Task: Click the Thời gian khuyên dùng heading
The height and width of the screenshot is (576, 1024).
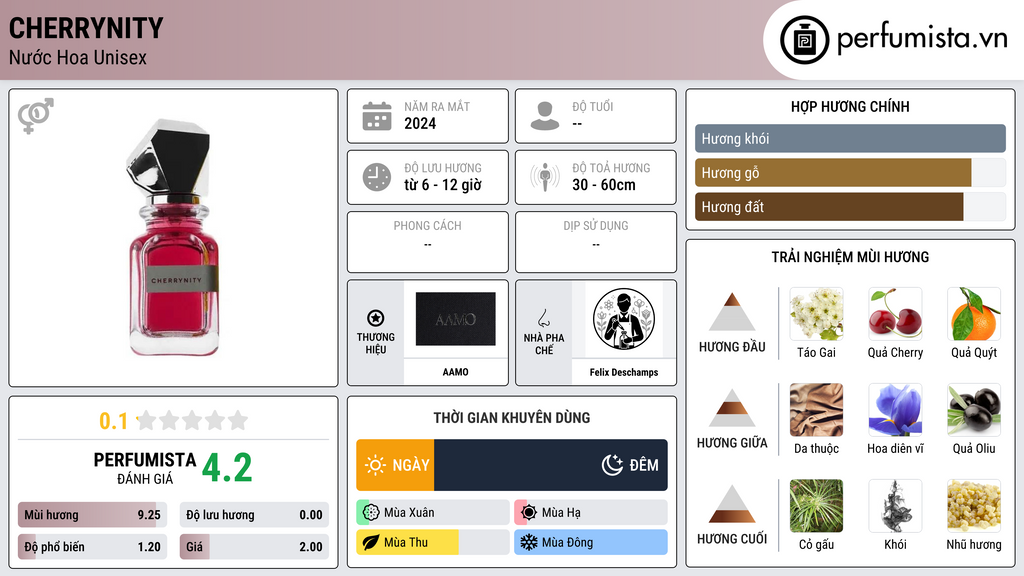Action: tap(512, 418)
